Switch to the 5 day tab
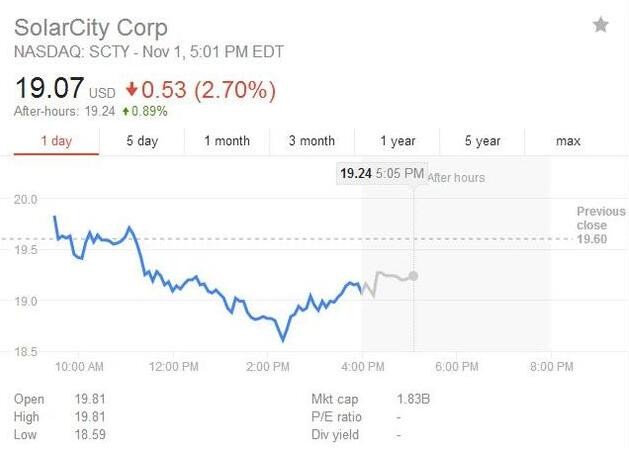 [x=142, y=141]
